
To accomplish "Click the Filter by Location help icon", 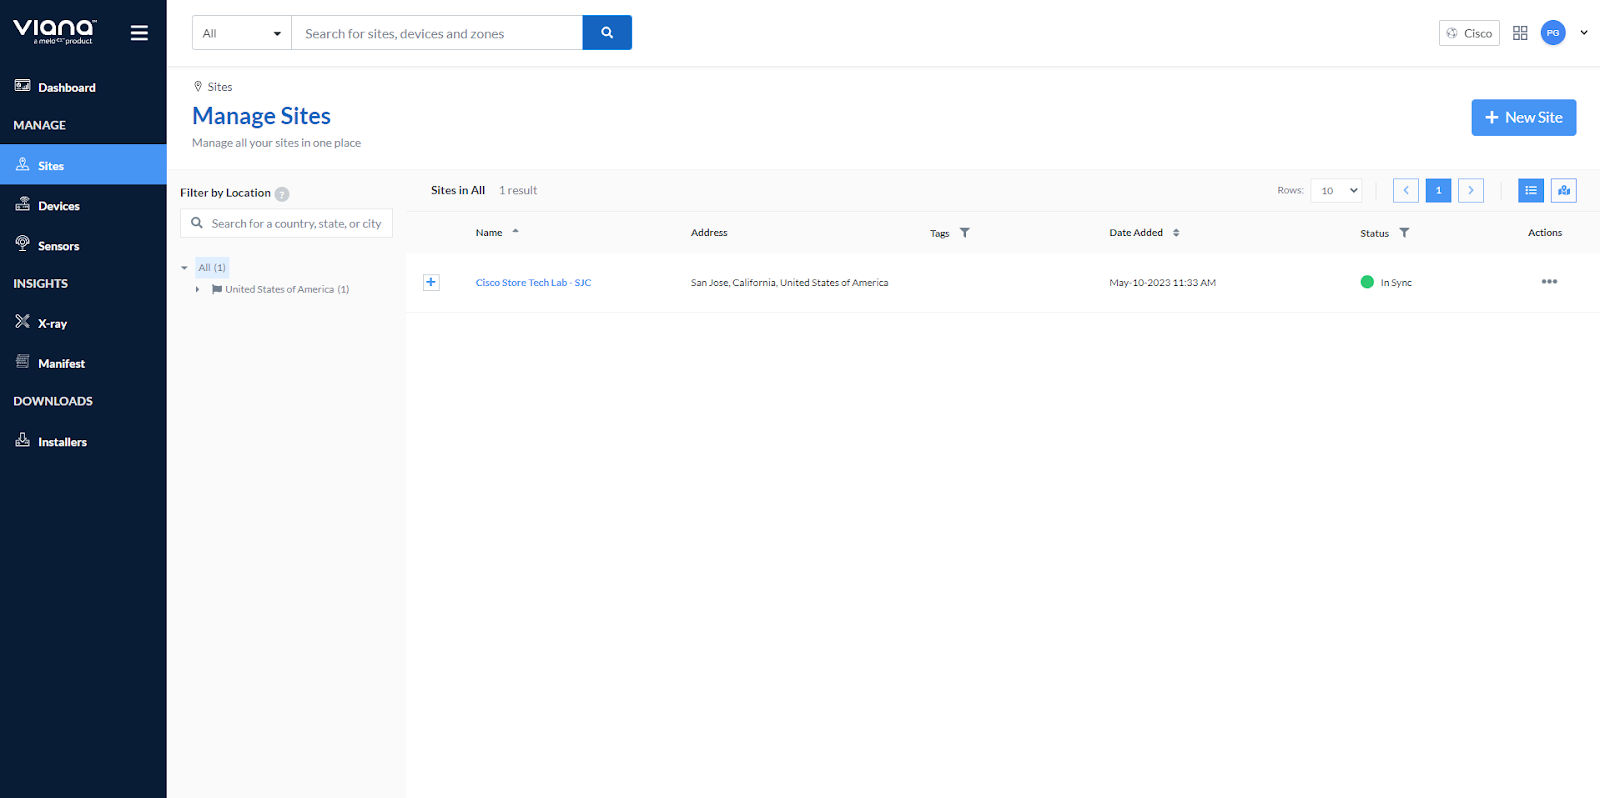I will click(x=282, y=194).
